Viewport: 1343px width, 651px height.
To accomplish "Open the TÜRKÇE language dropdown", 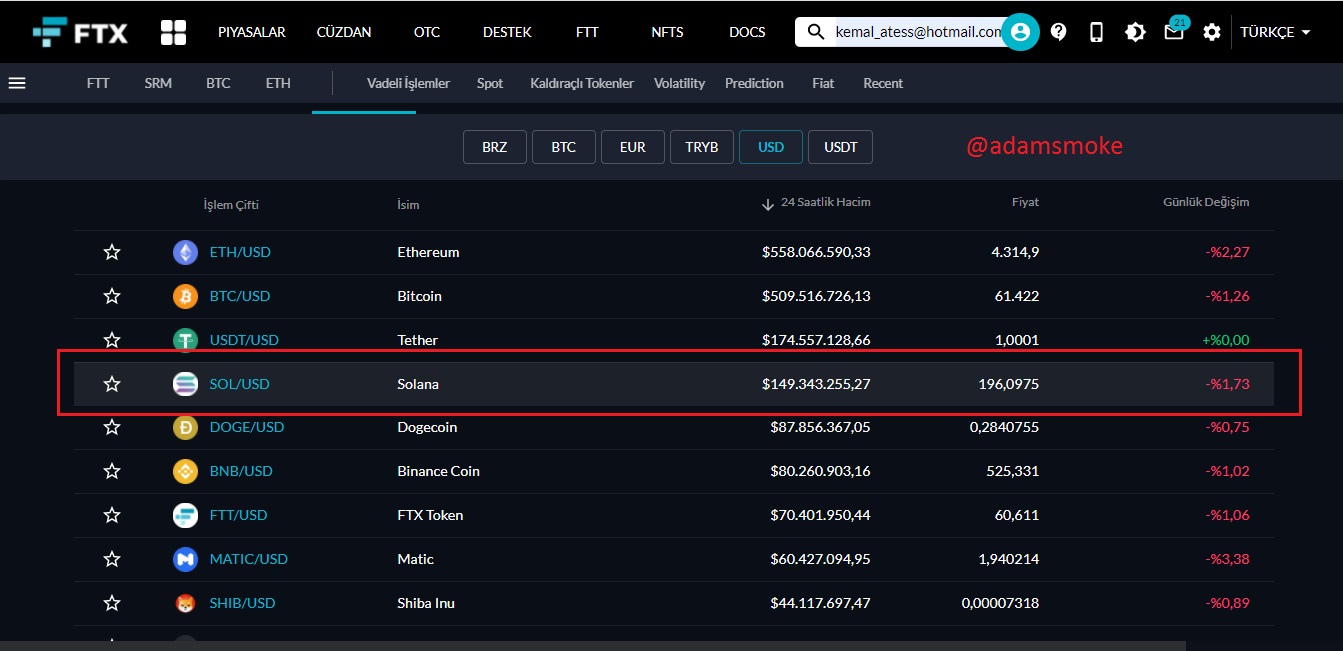I will click(1276, 32).
